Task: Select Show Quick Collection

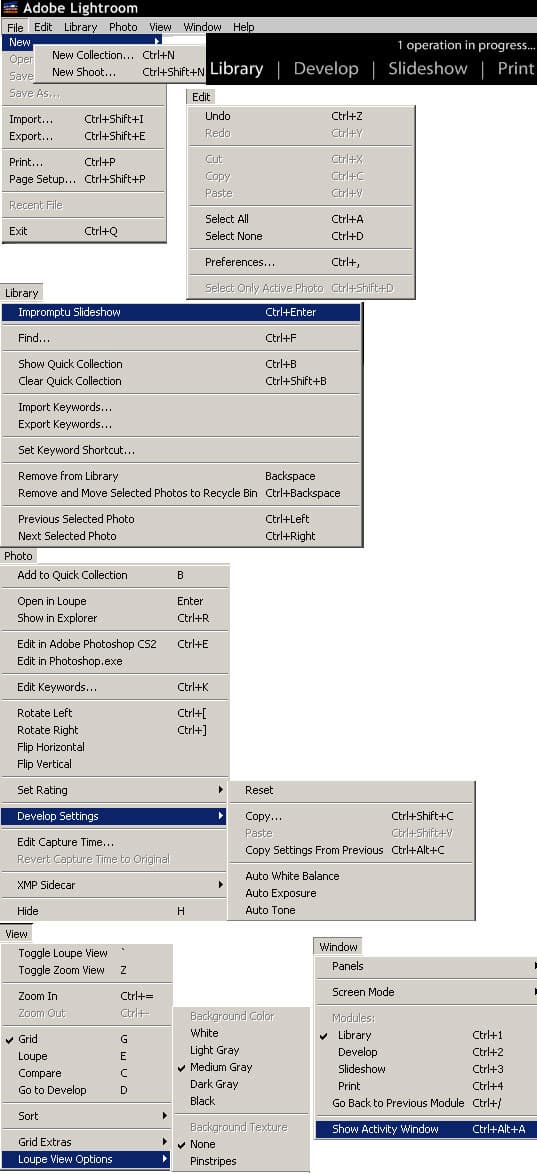Action: pos(180,364)
